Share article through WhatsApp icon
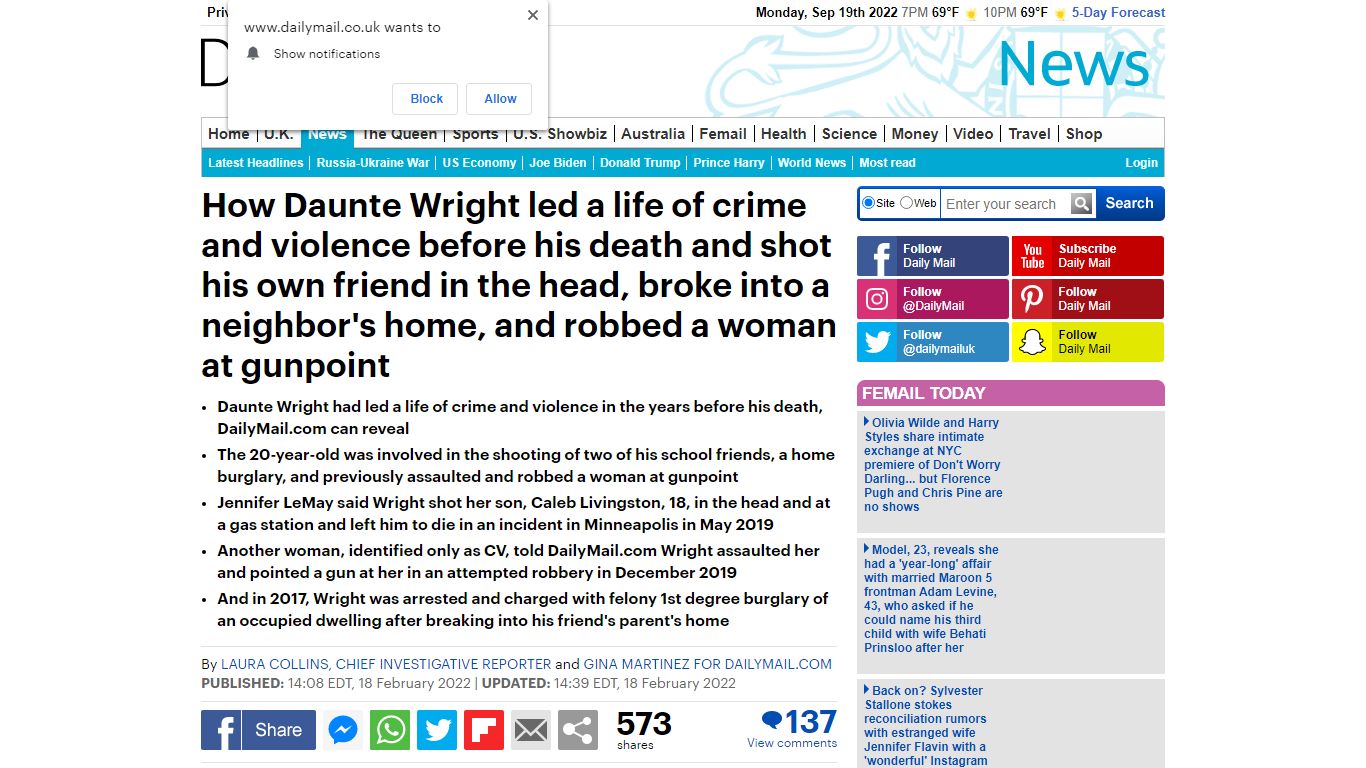 (390, 730)
